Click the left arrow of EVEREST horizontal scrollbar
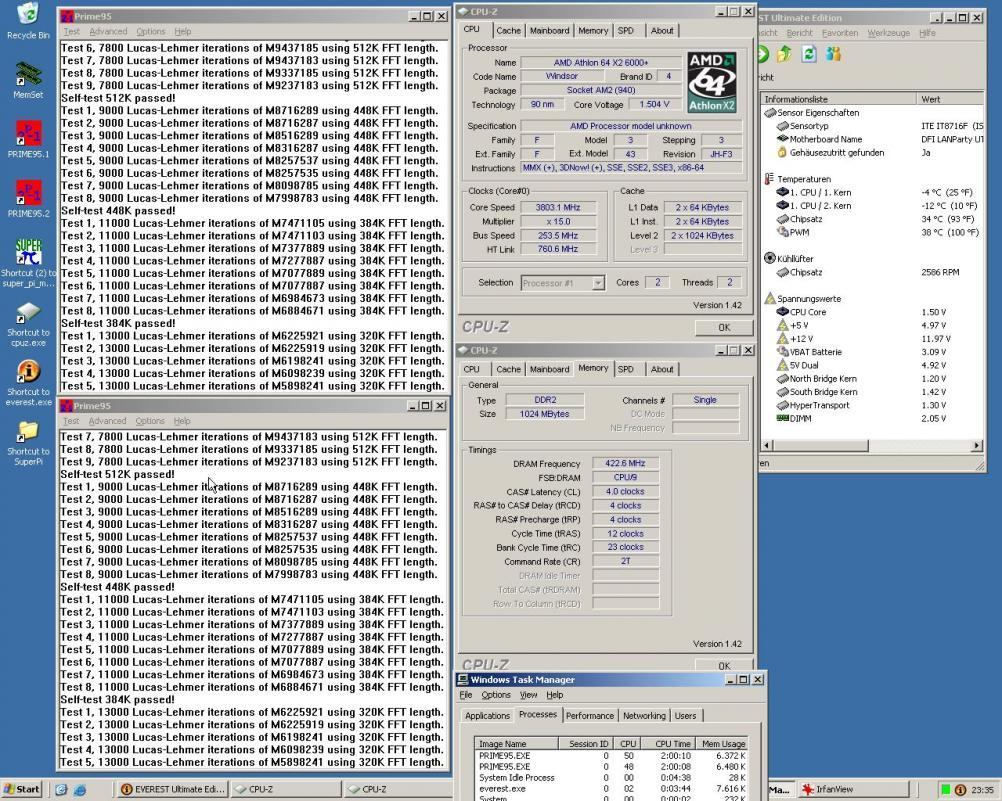1002x801 pixels. [767, 445]
